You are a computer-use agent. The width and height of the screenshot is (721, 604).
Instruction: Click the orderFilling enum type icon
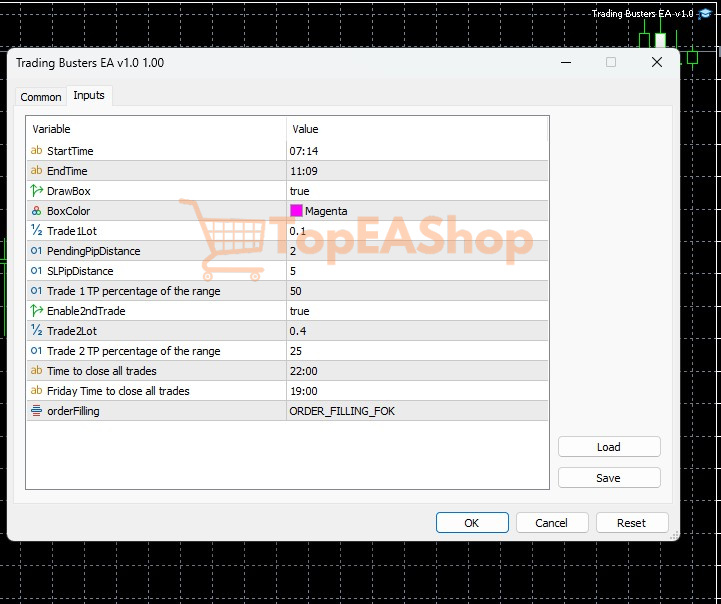coord(37,411)
